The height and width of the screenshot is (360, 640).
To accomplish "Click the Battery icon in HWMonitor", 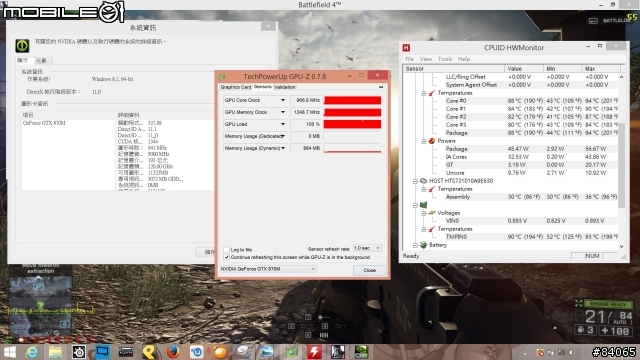I will click(423, 245).
